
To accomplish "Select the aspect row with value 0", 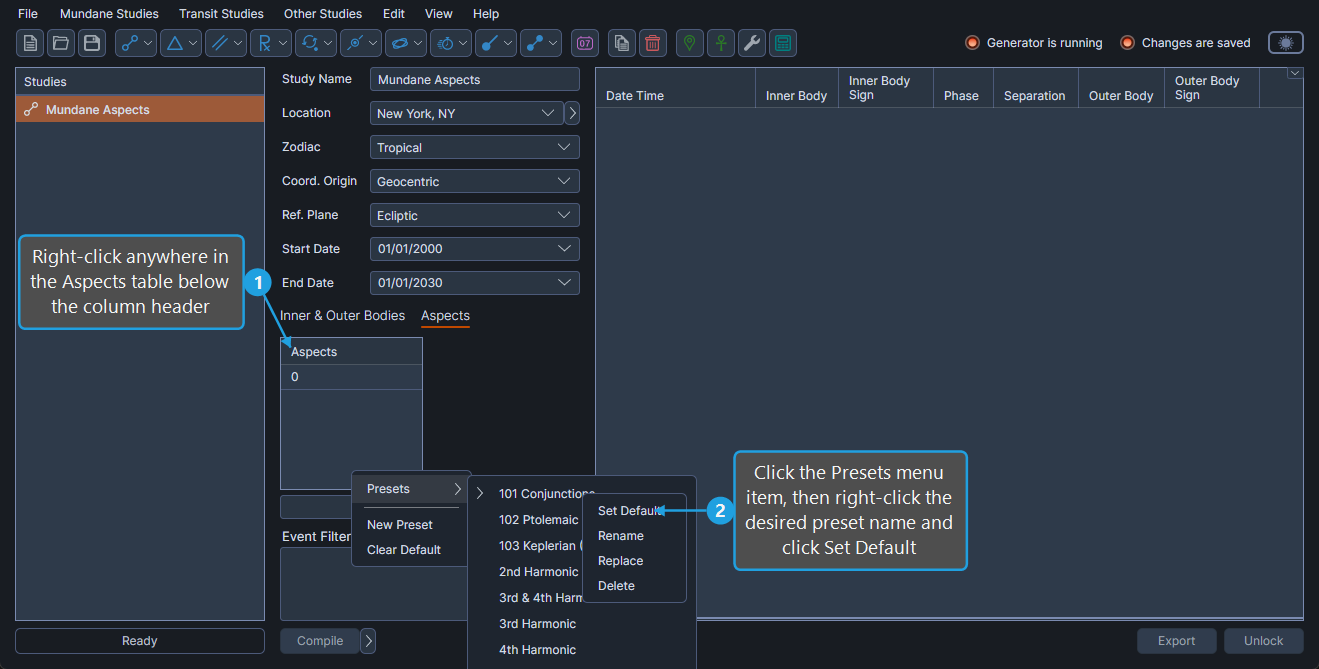I will (x=351, y=377).
